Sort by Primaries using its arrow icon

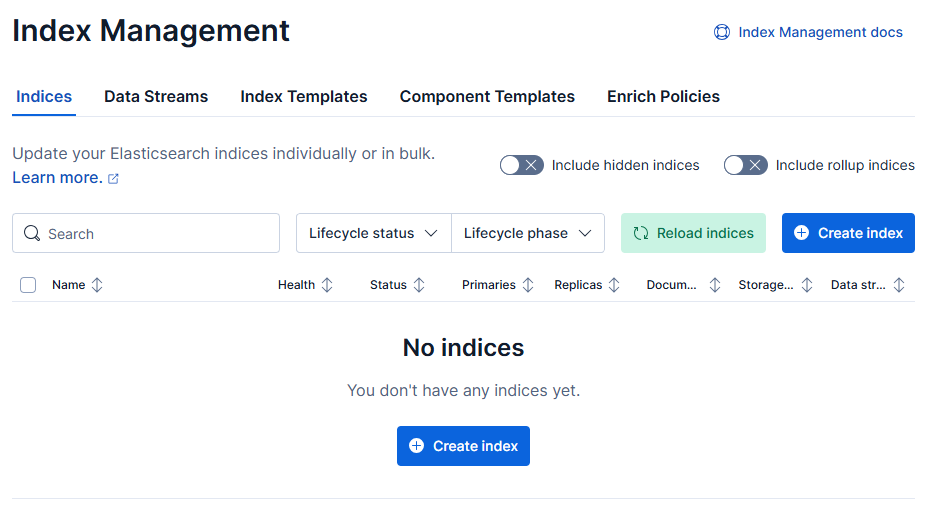tap(528, 285)
